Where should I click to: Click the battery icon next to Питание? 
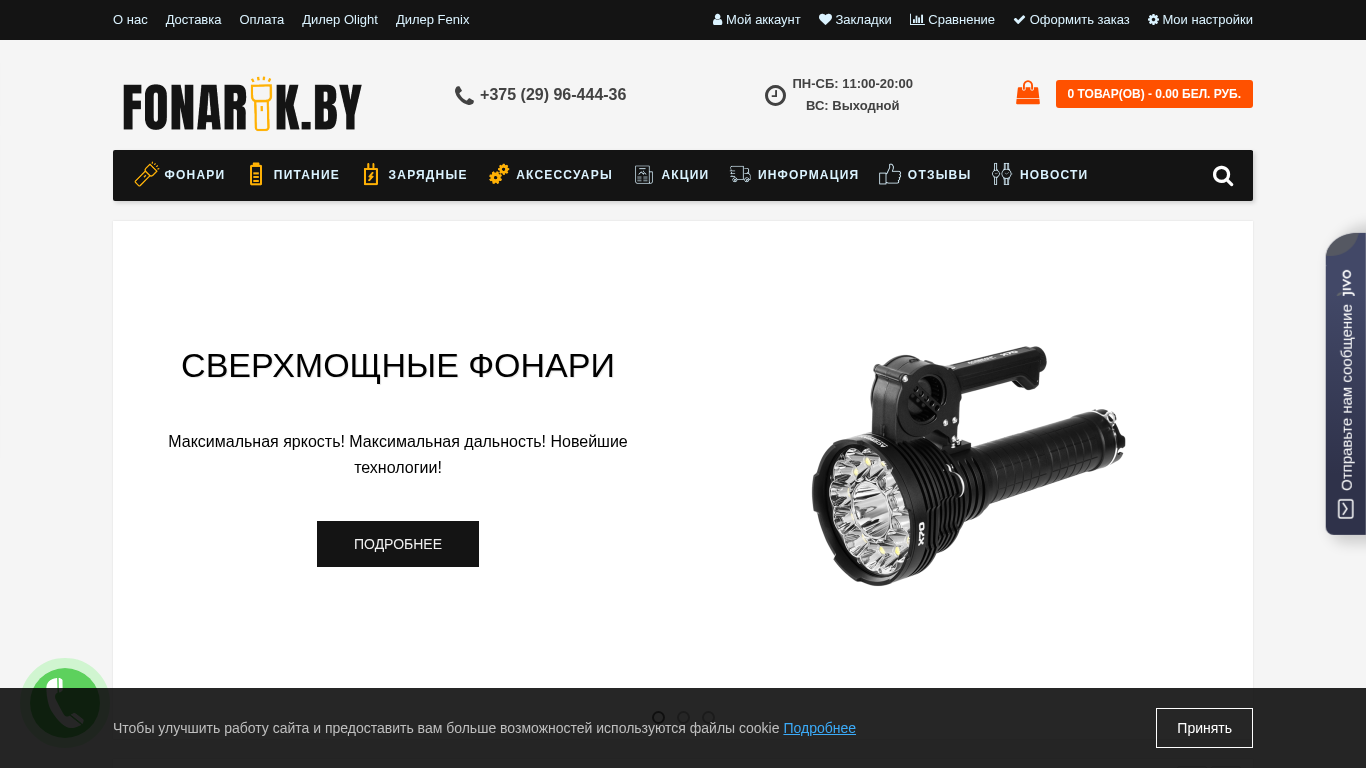[x=256, y=175]
